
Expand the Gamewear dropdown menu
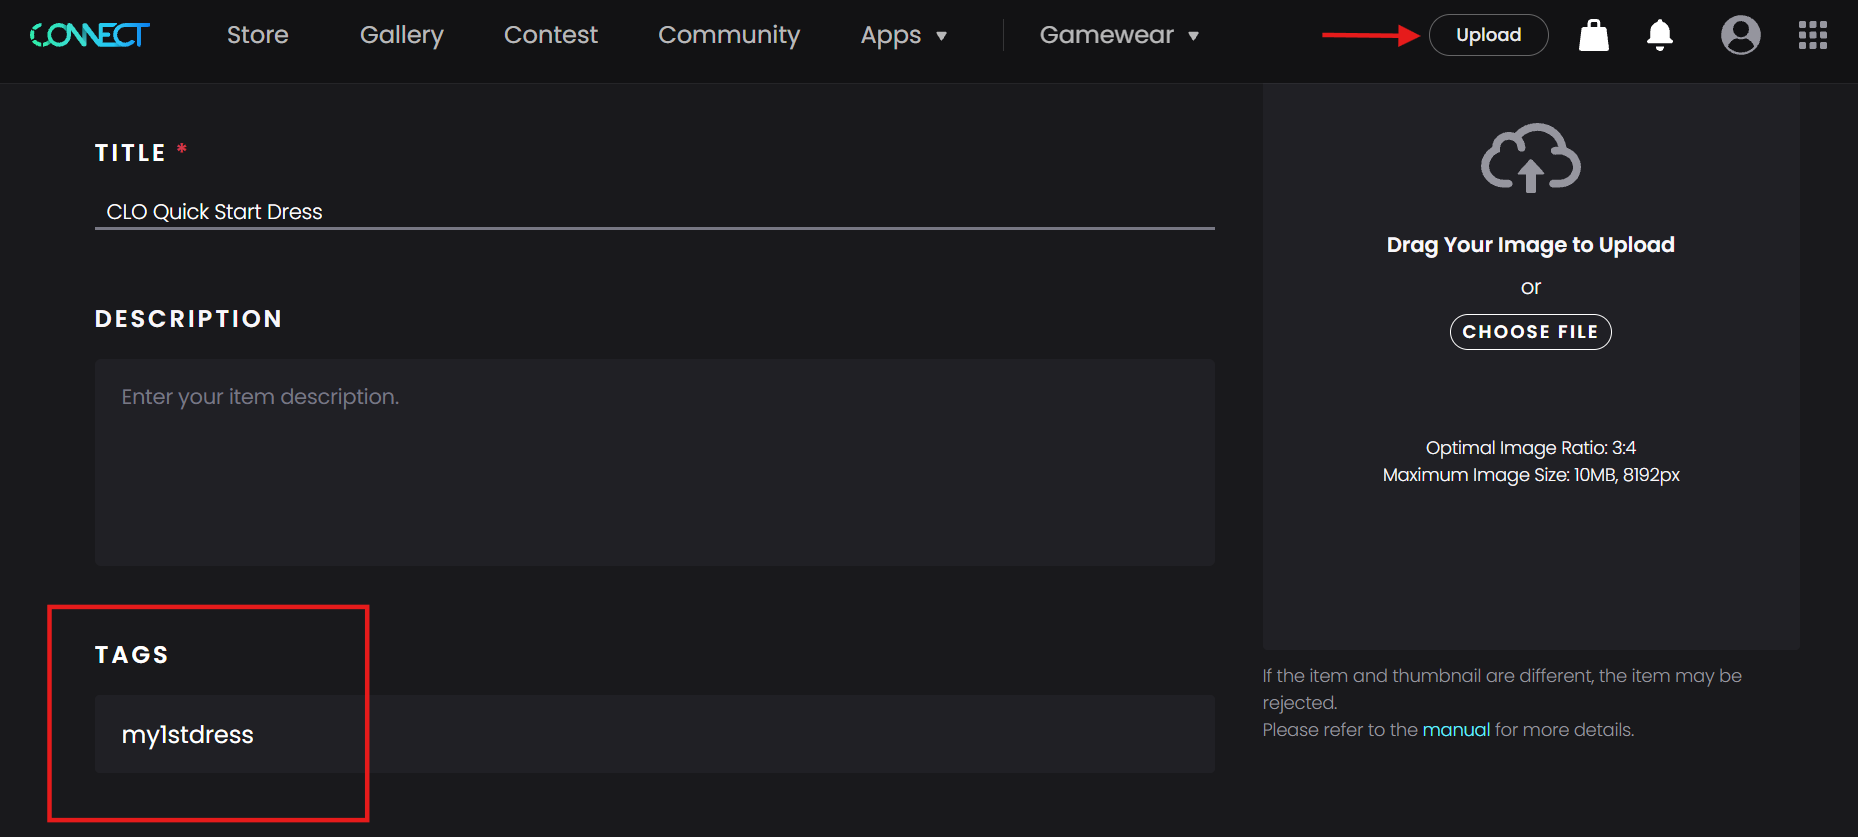click(1119, 35)
